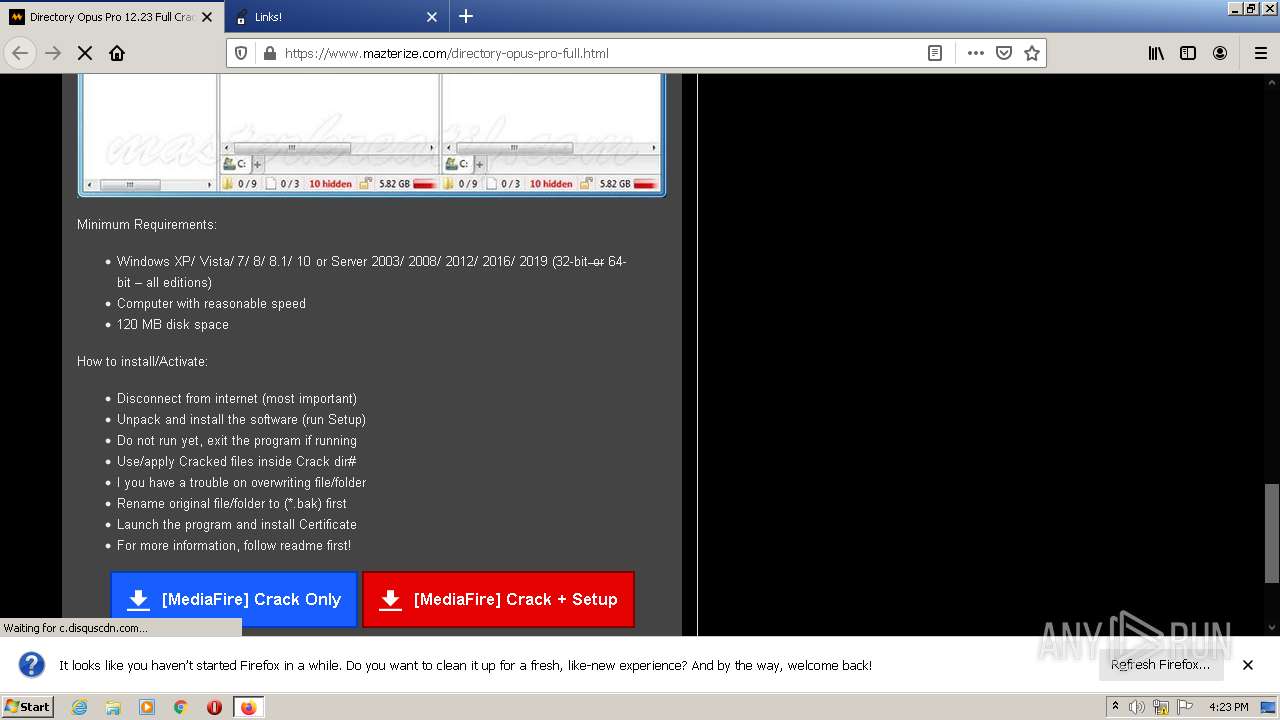Click the Windows XP/Vista requirements line
The image size is (1280, 720).
372,272
